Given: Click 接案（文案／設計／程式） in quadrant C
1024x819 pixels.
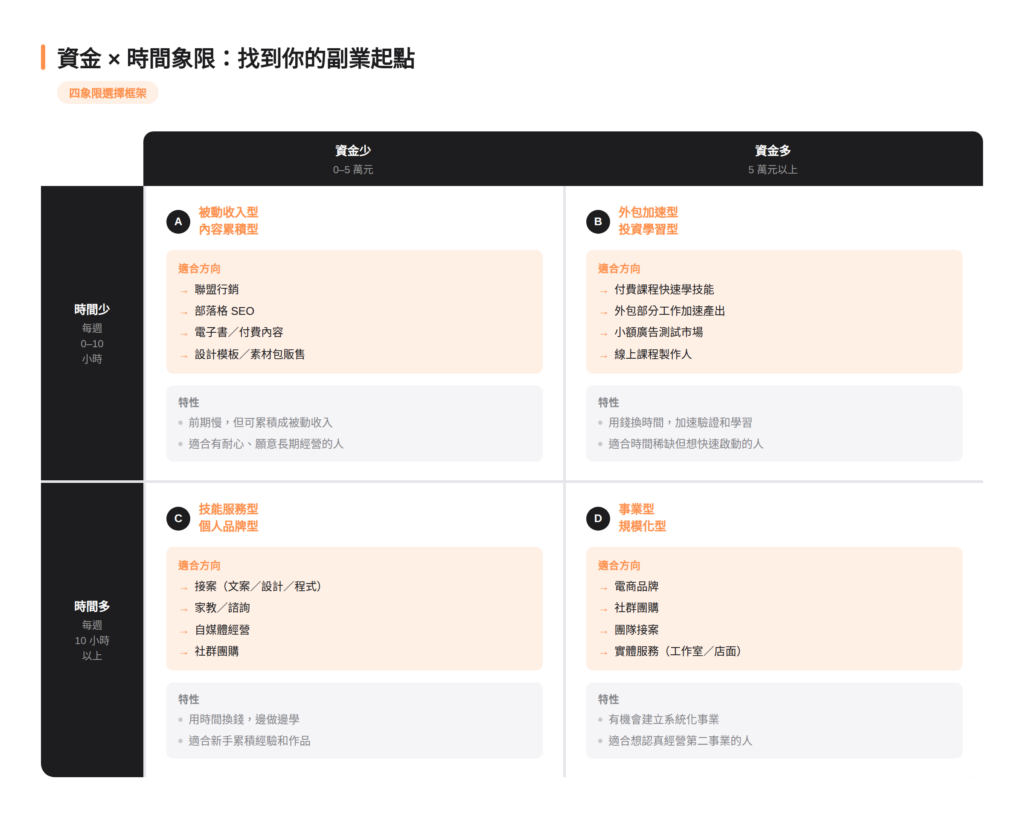Looking at the screenshot, I should [x=258, y=586].
